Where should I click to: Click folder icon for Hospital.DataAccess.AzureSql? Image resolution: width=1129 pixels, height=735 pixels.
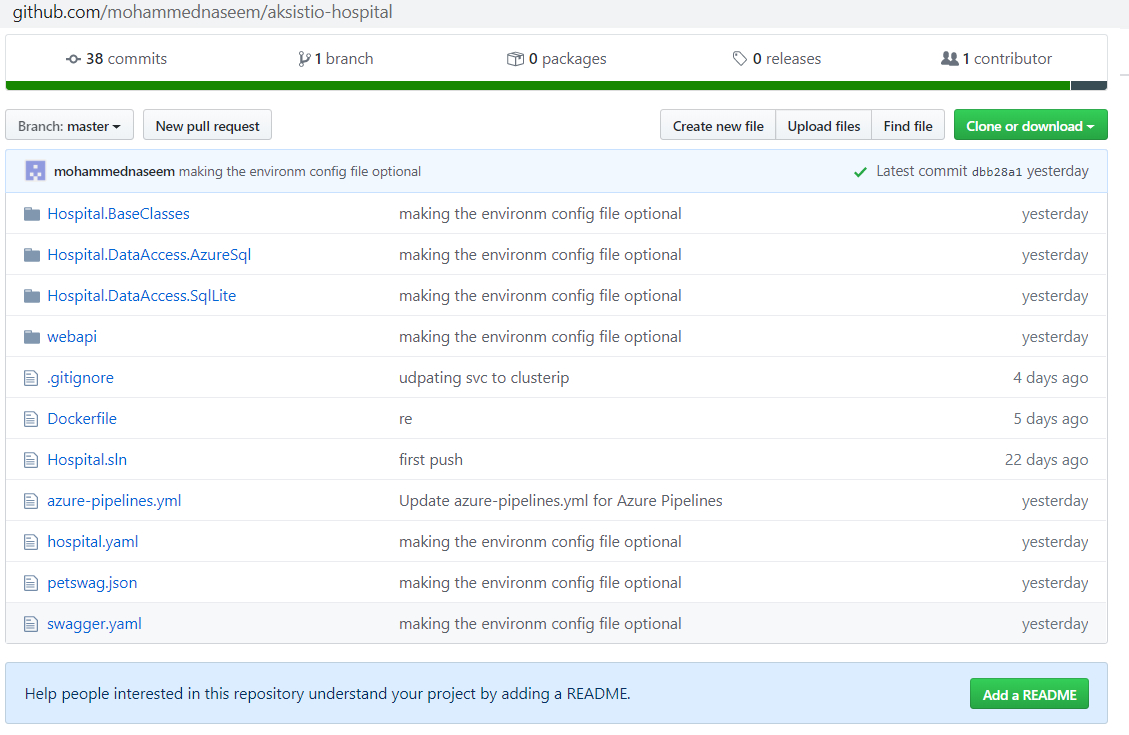[x=32, y=255]
